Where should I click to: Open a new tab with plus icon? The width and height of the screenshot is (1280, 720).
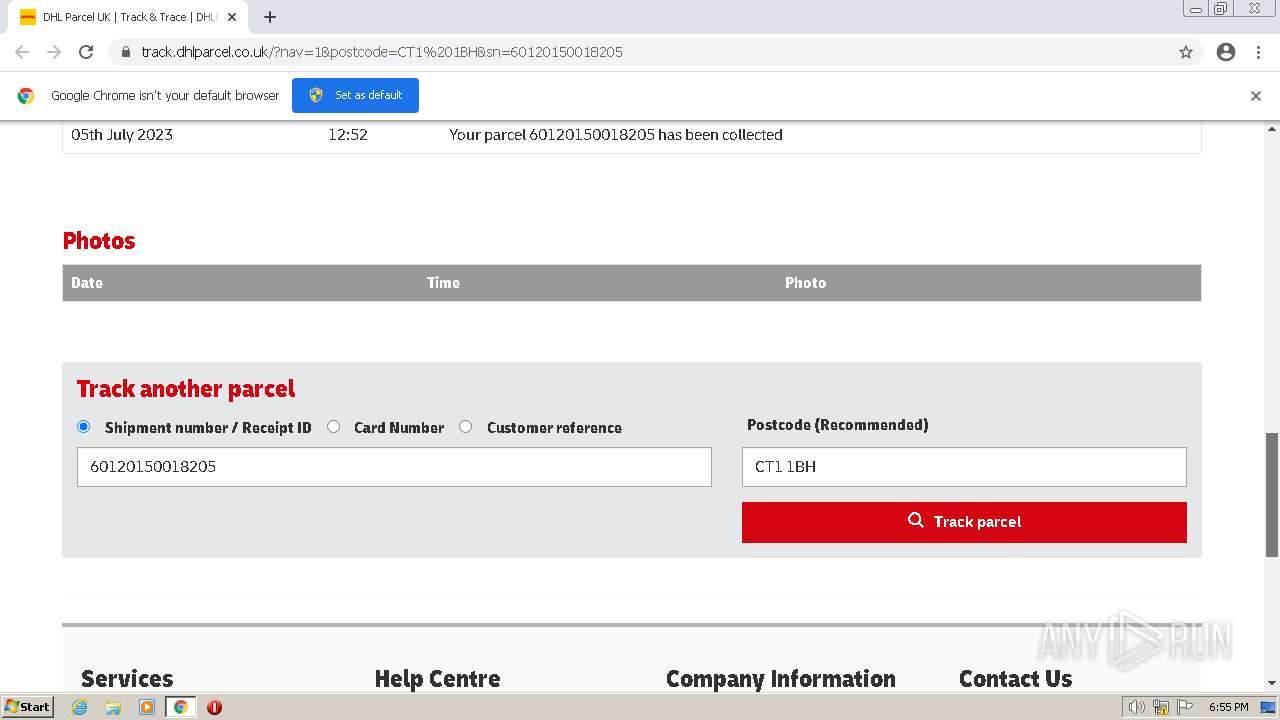pyautogui.click(x=270, y=17)
